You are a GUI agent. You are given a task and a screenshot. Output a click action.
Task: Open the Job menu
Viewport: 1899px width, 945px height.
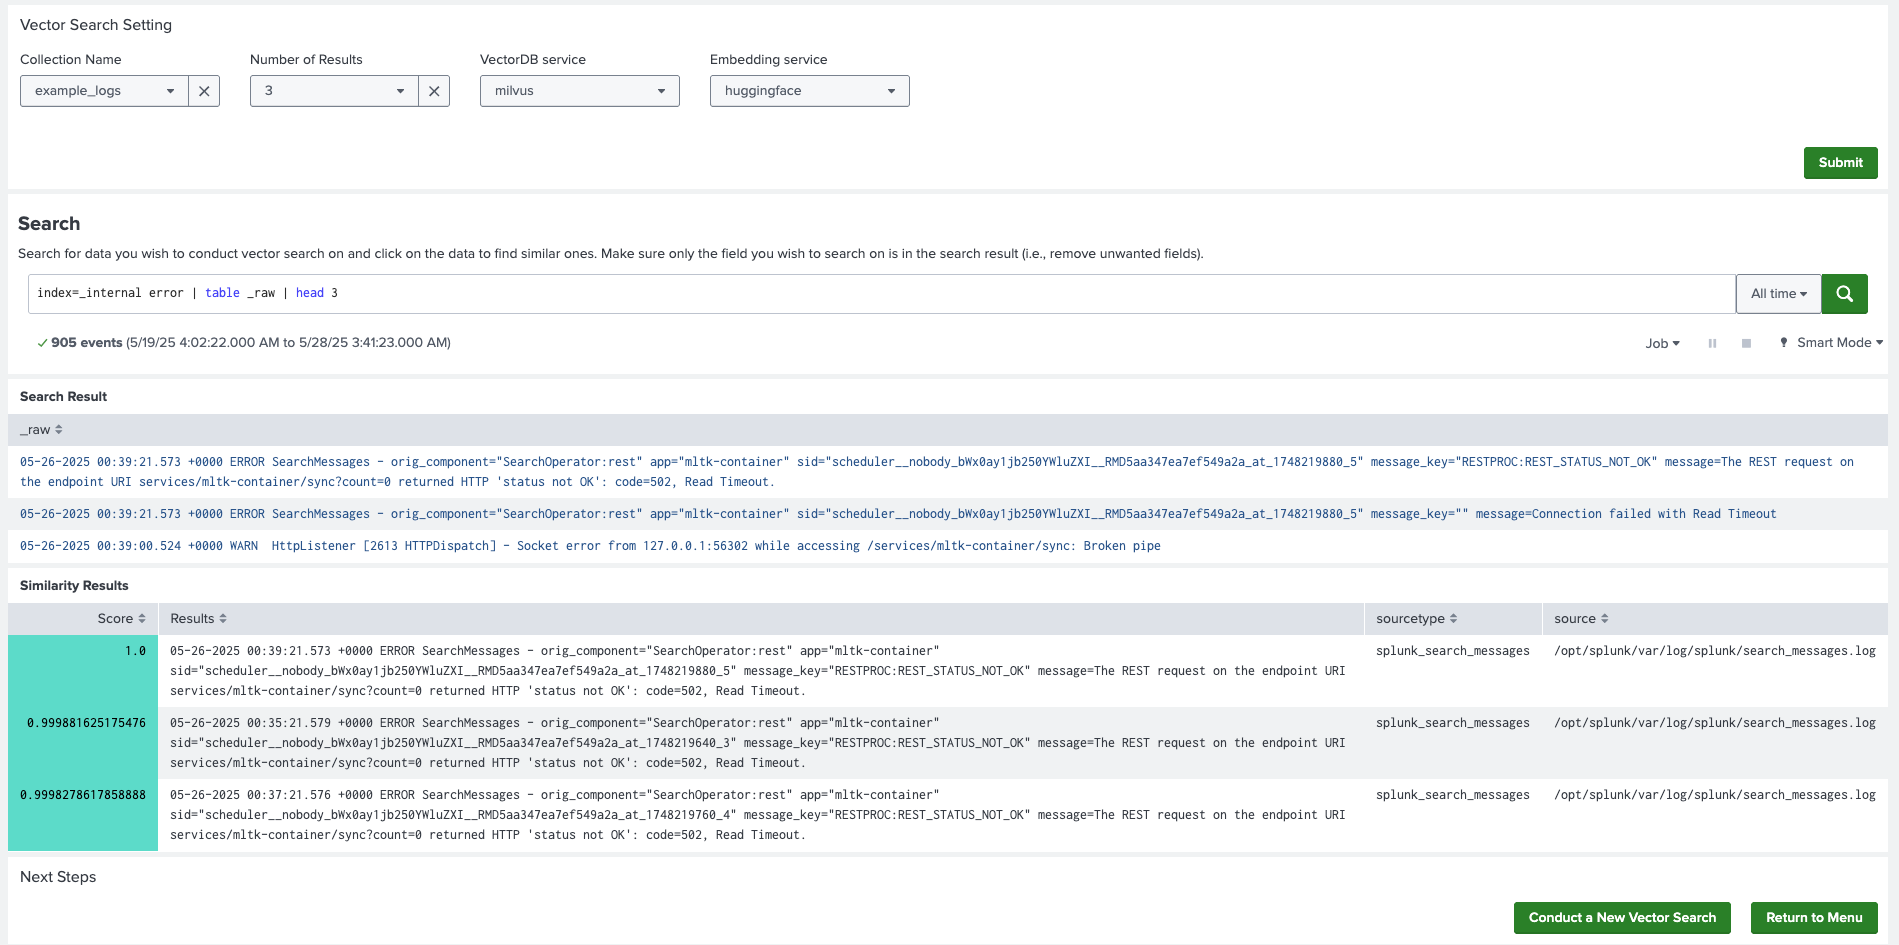tap(1662, 343)
